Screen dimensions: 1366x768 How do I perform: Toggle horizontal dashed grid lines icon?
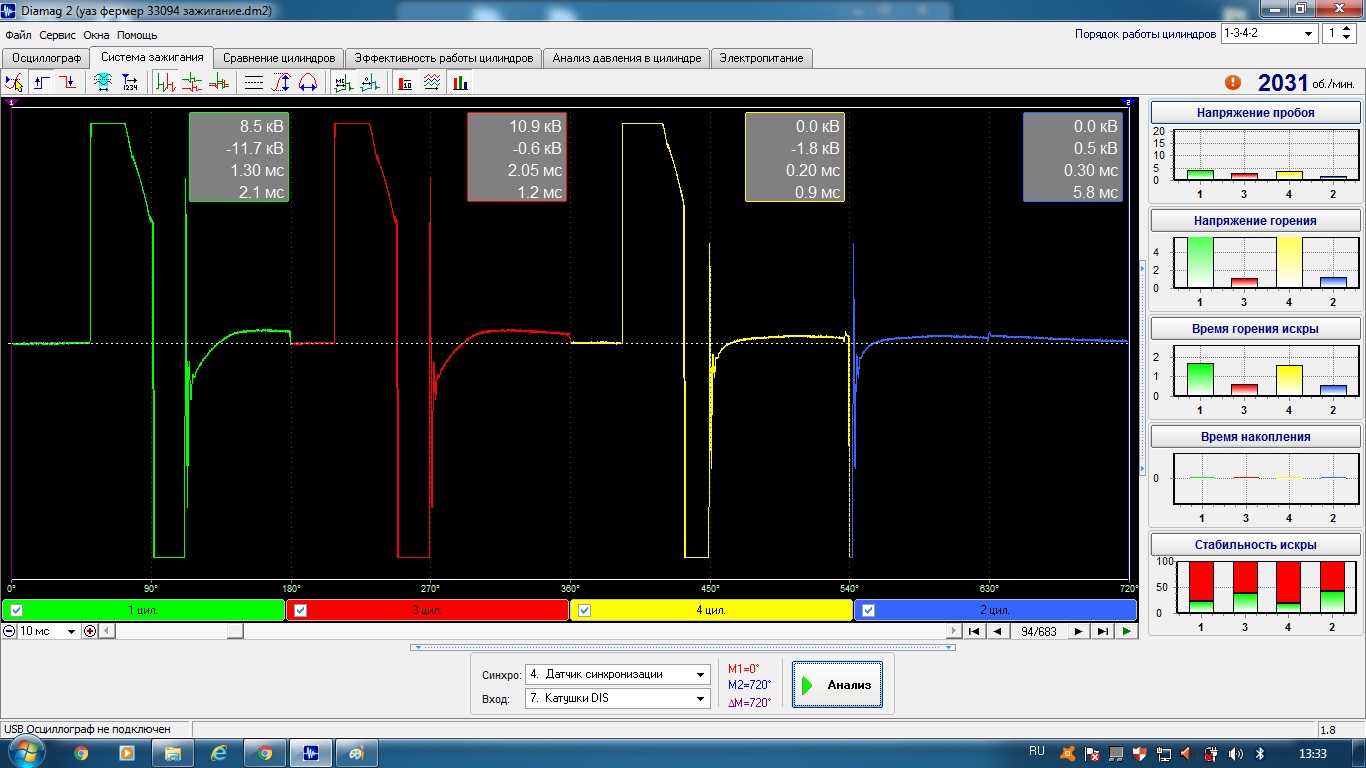[x=254, y=83]
